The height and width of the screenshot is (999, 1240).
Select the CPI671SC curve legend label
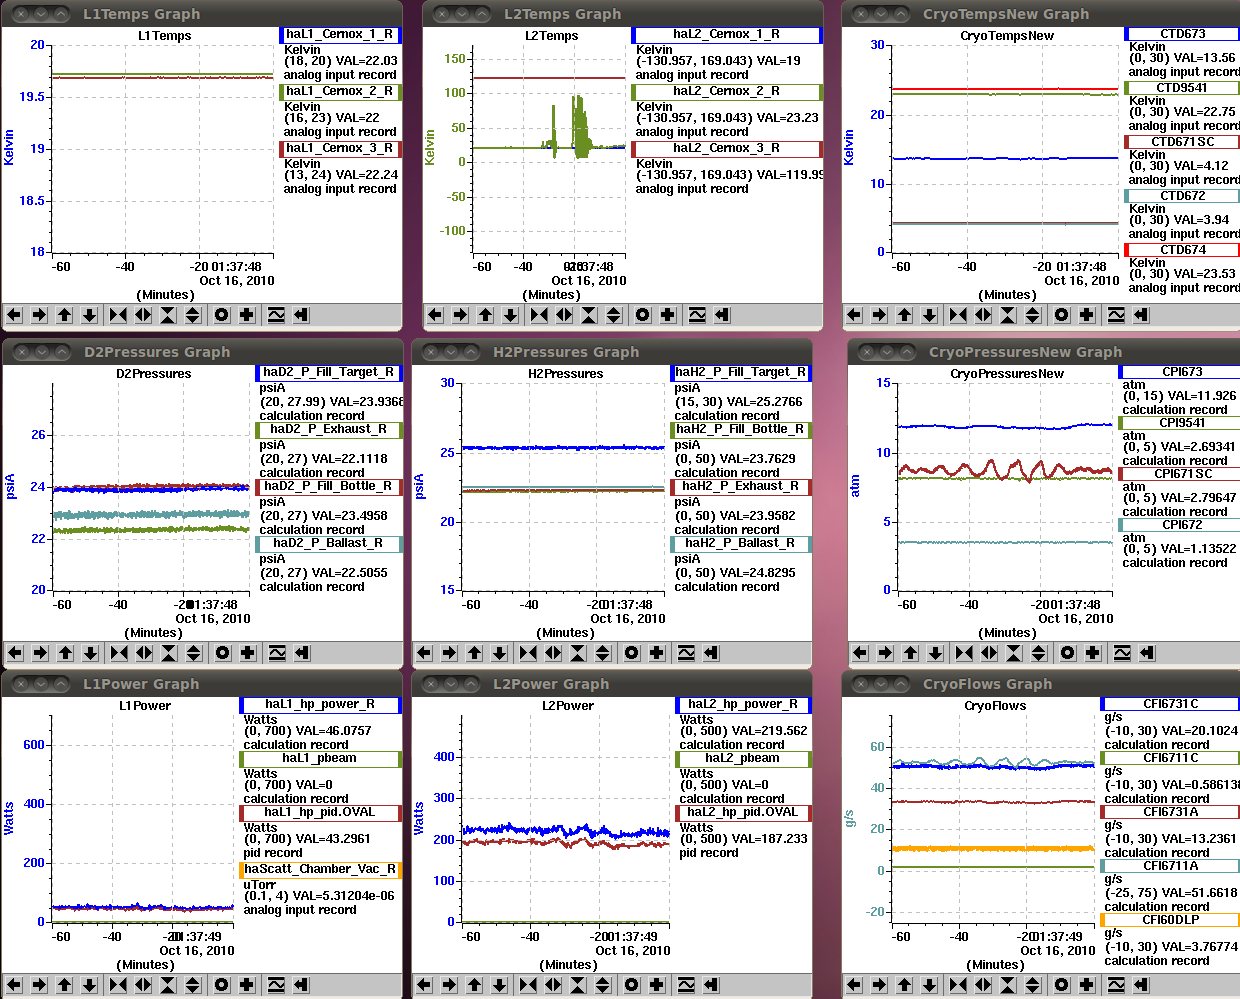[1180, 474]
